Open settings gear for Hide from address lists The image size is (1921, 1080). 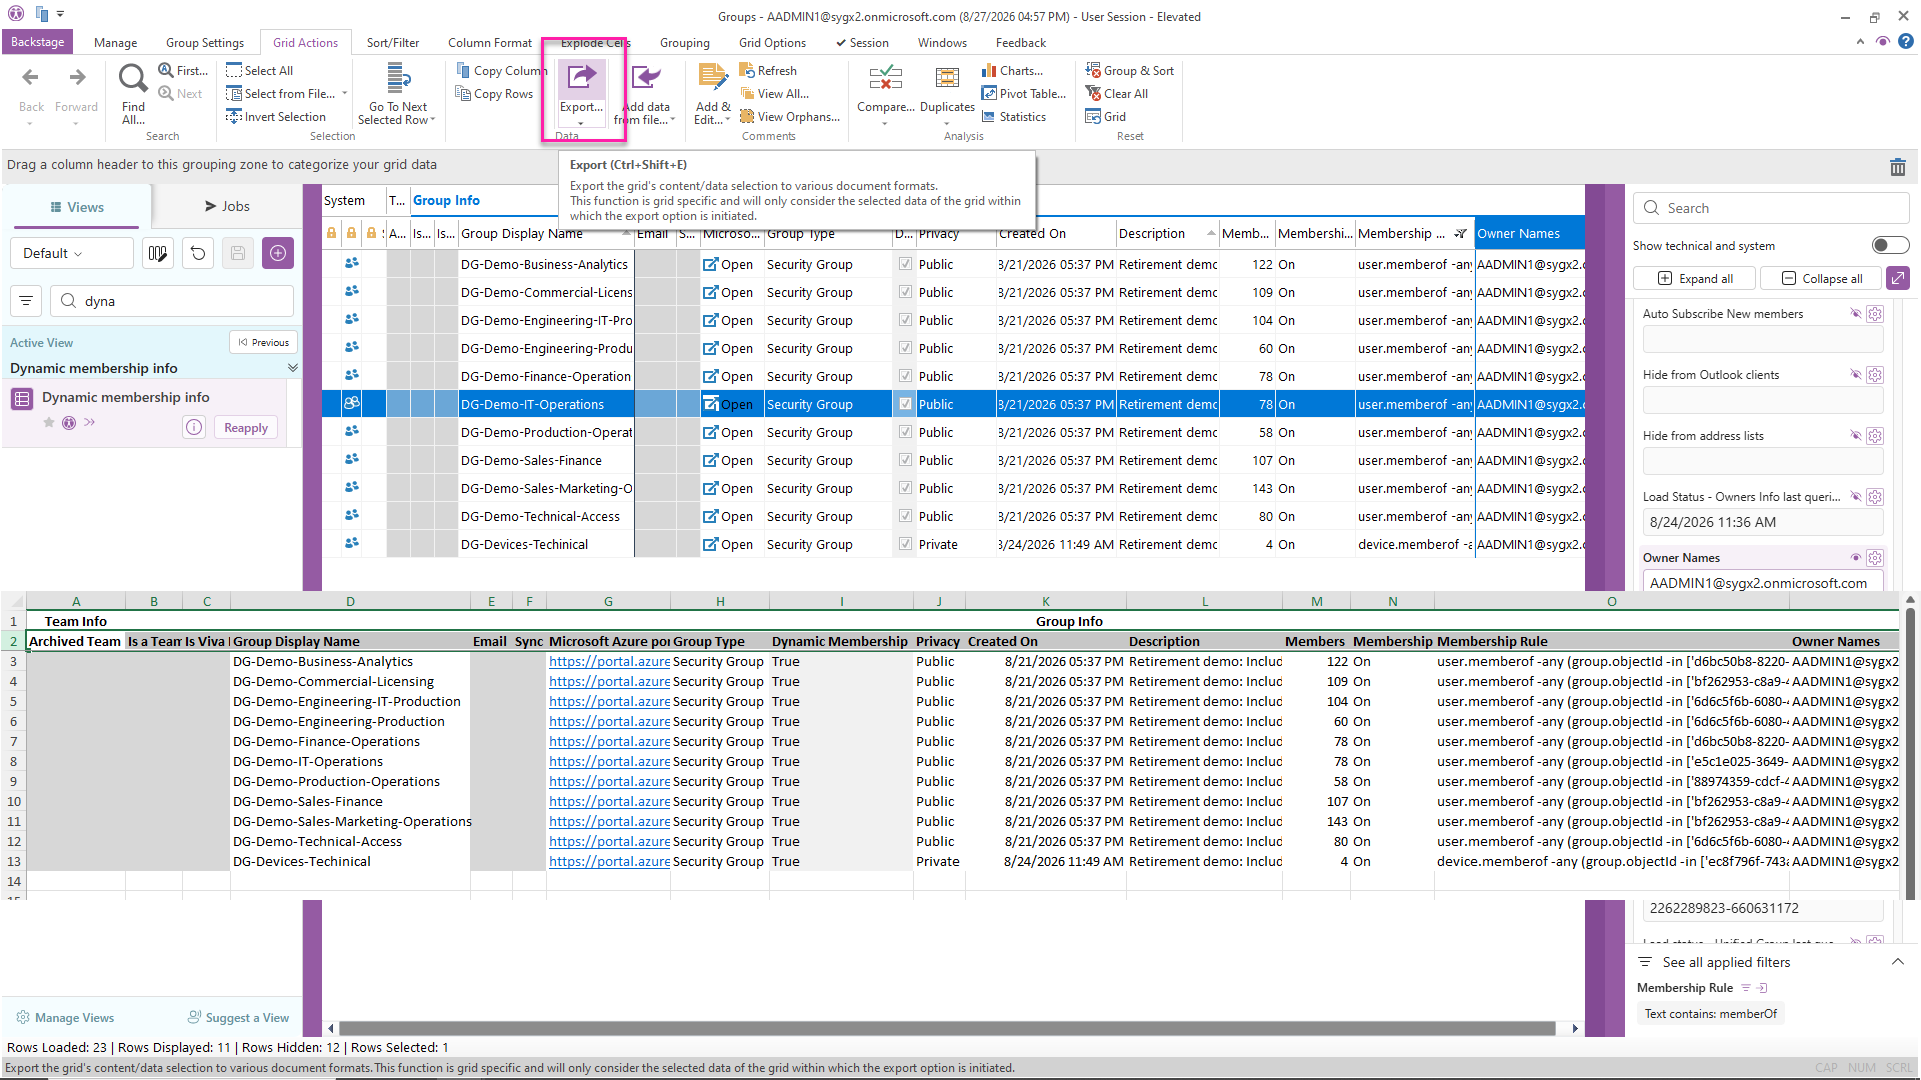[1875, 436]
